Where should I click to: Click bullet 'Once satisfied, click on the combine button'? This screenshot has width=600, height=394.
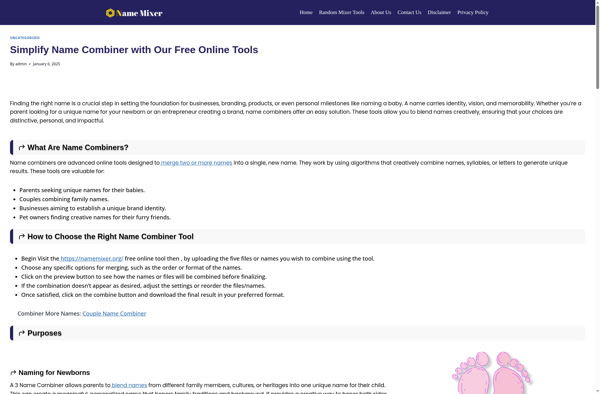point(153,295)
